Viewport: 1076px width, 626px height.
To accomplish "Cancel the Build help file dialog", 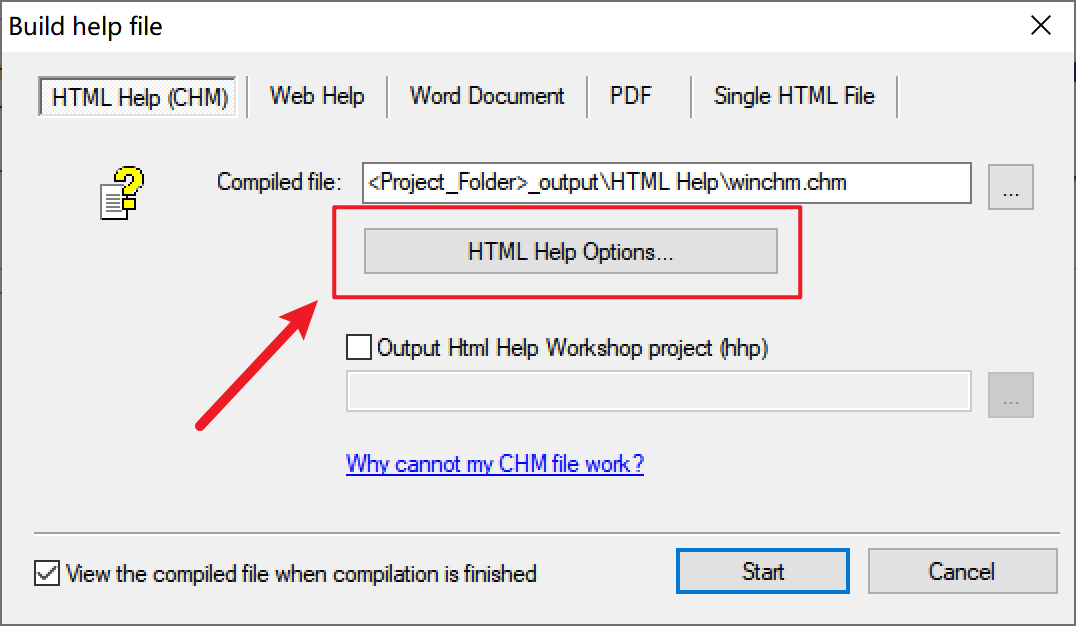I will tap(961, 572).
